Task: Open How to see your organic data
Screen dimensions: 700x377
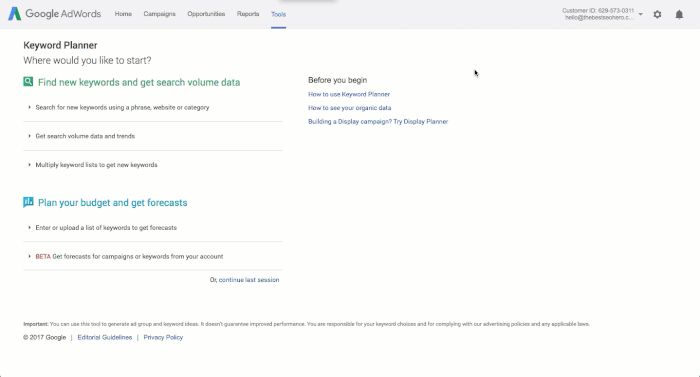Action: pos(350,108)
